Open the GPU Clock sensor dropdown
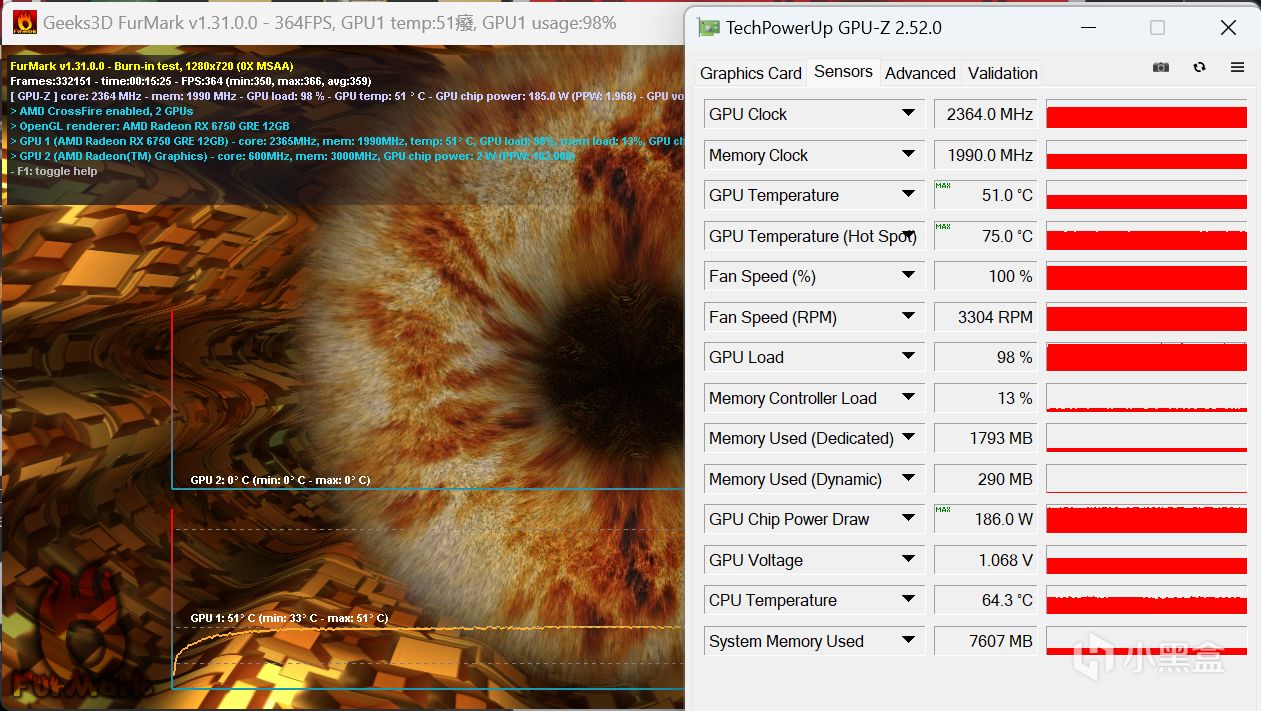The width and height of the screenshot is (1261, 711). point(908,114)
